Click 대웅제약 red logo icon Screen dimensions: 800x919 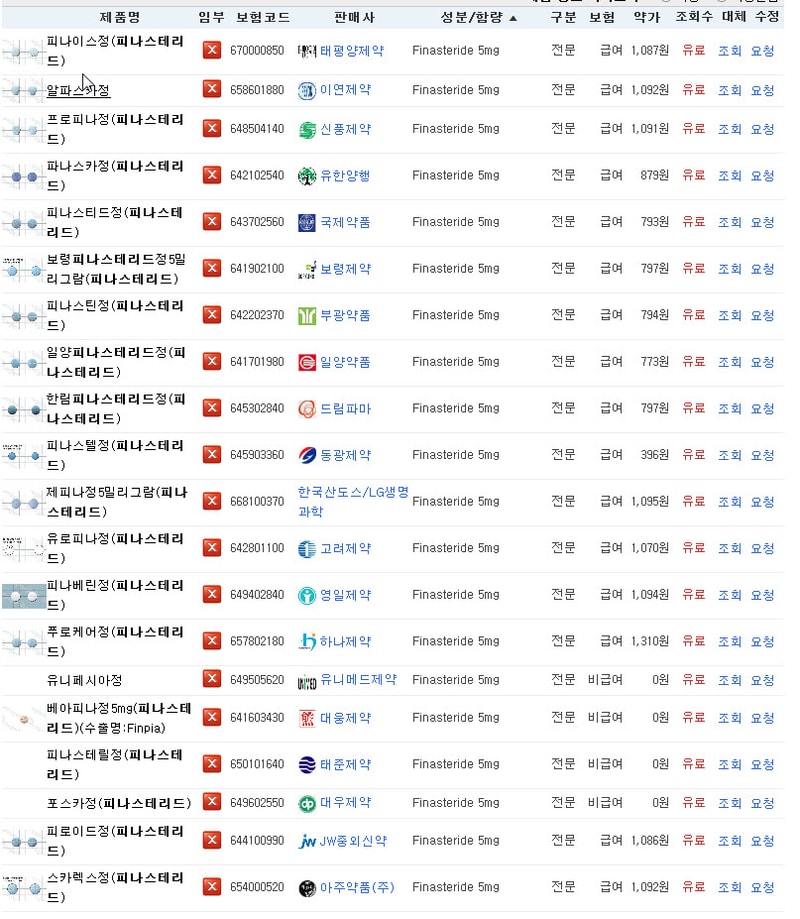[307, 718]
